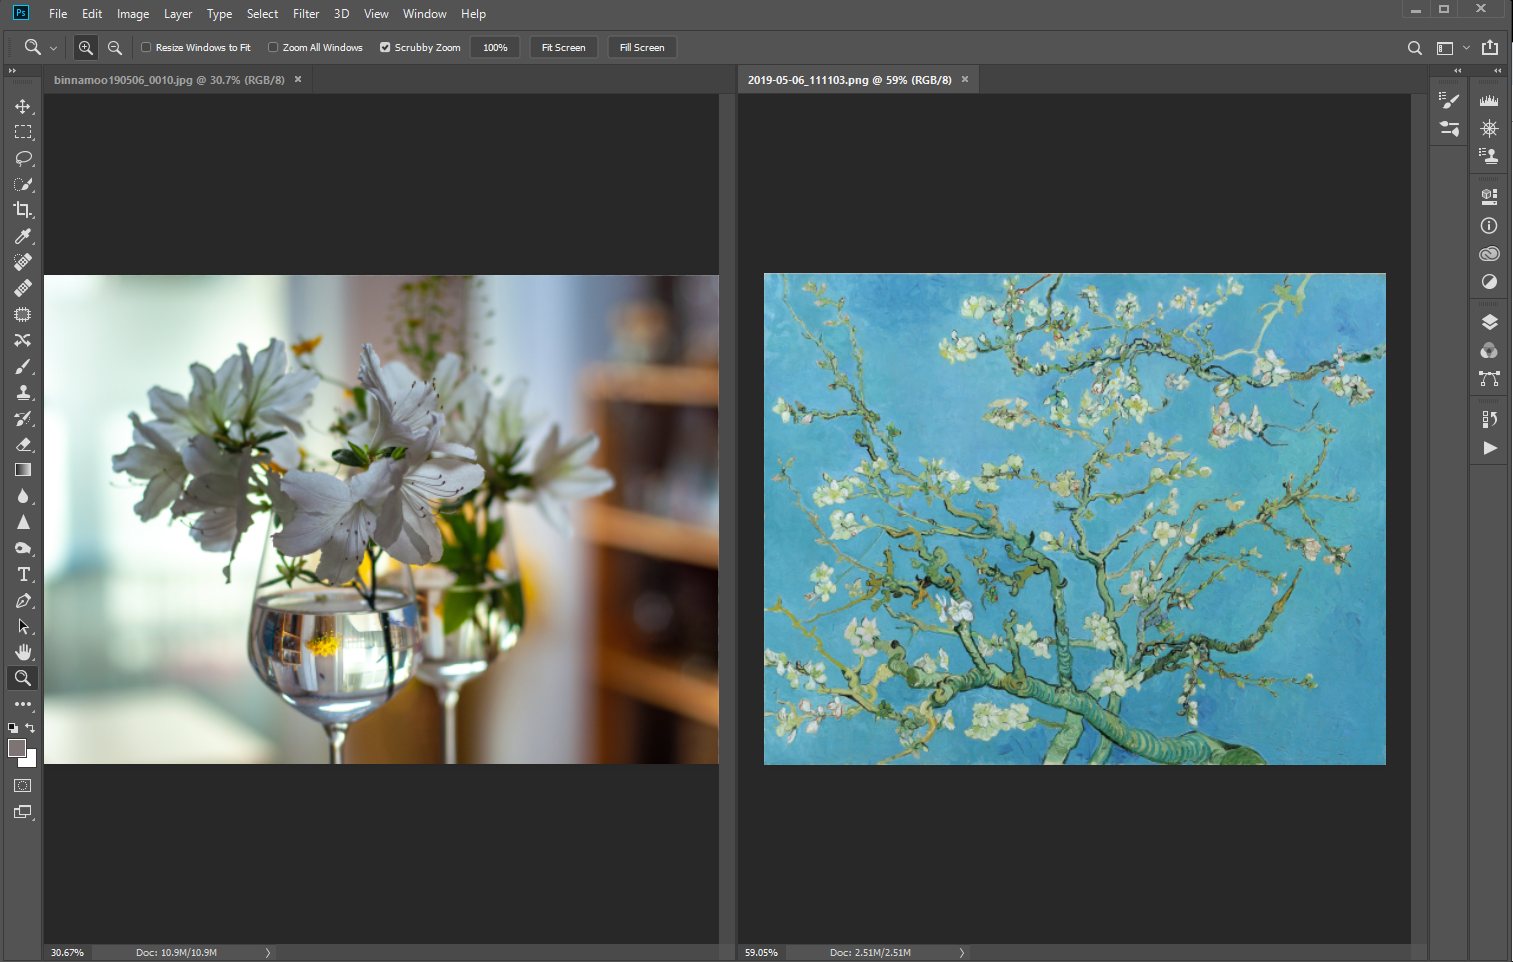Expand the Brush panel column arrows
Screen dimensions: 1513x962
pyautogui.click(x=1457, y=71)
